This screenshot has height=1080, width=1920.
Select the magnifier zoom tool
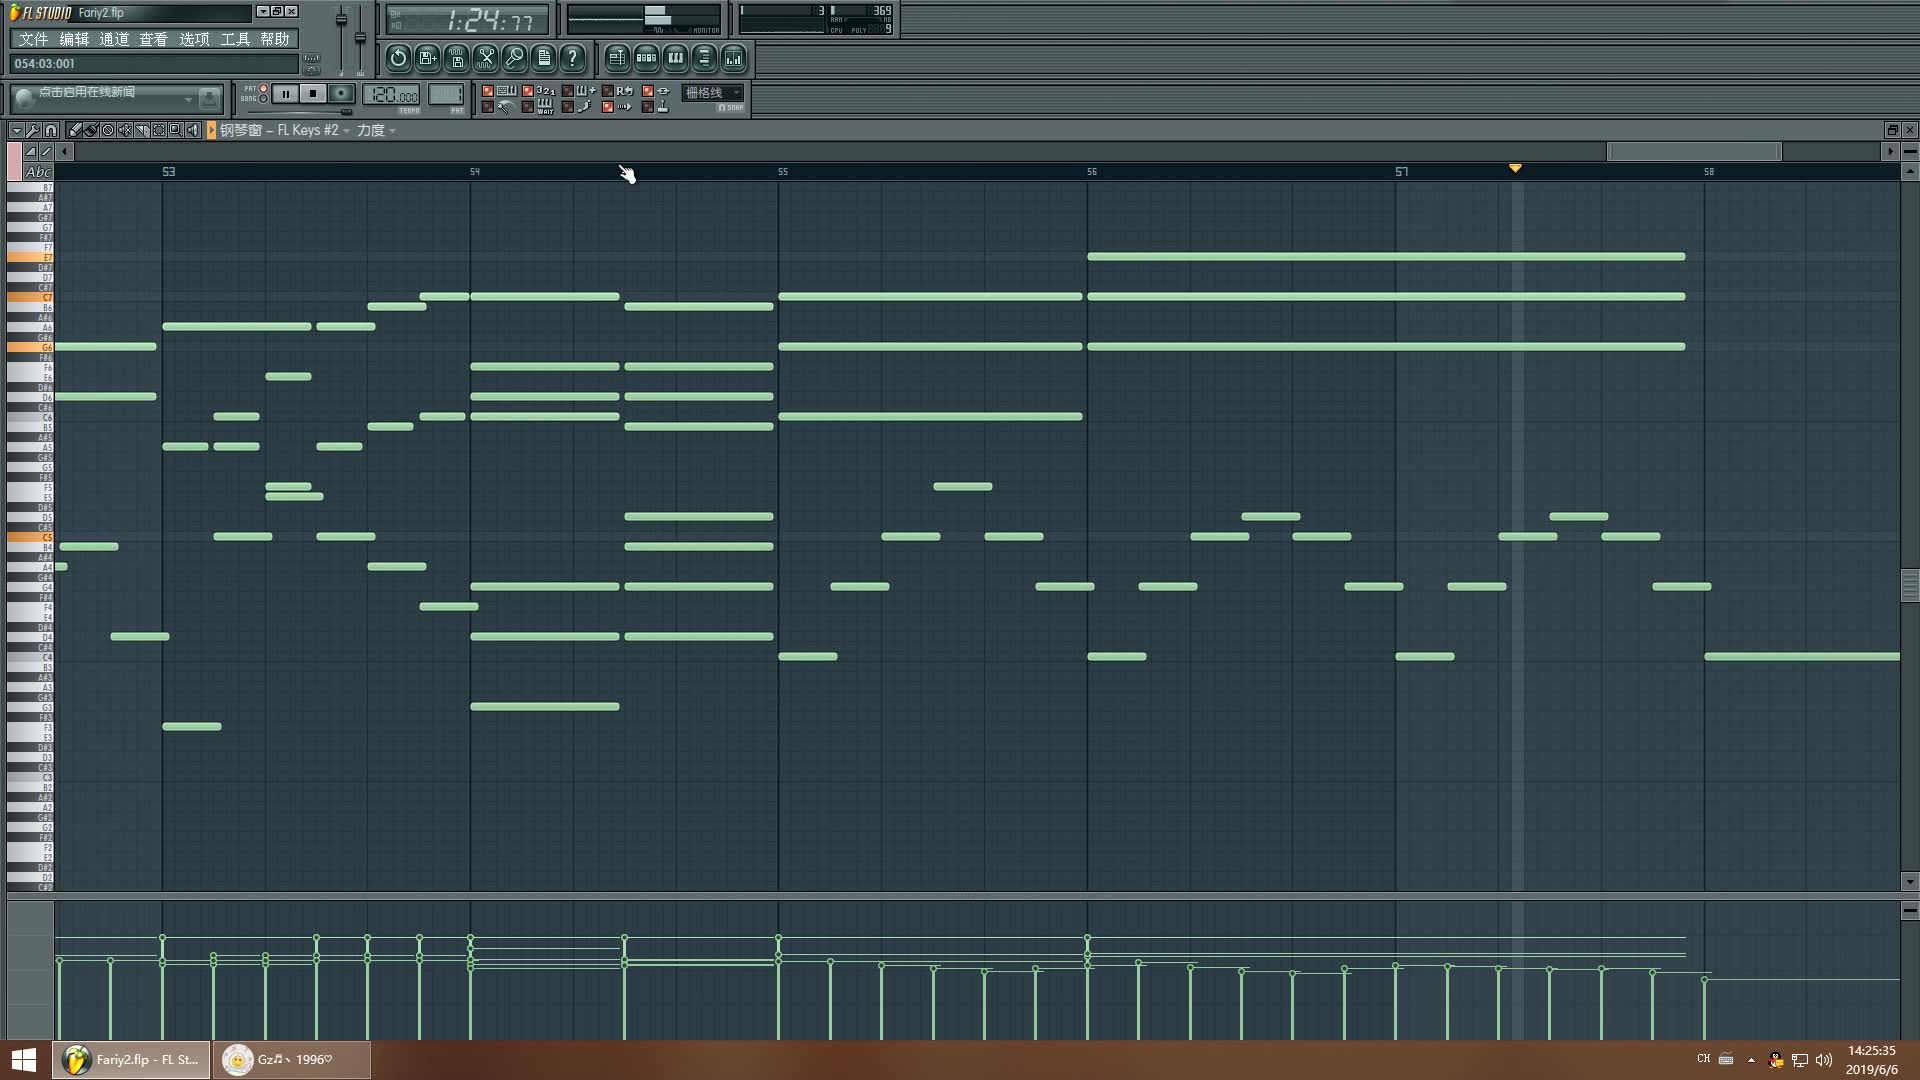pyautogui.click(x=175, y=130)
